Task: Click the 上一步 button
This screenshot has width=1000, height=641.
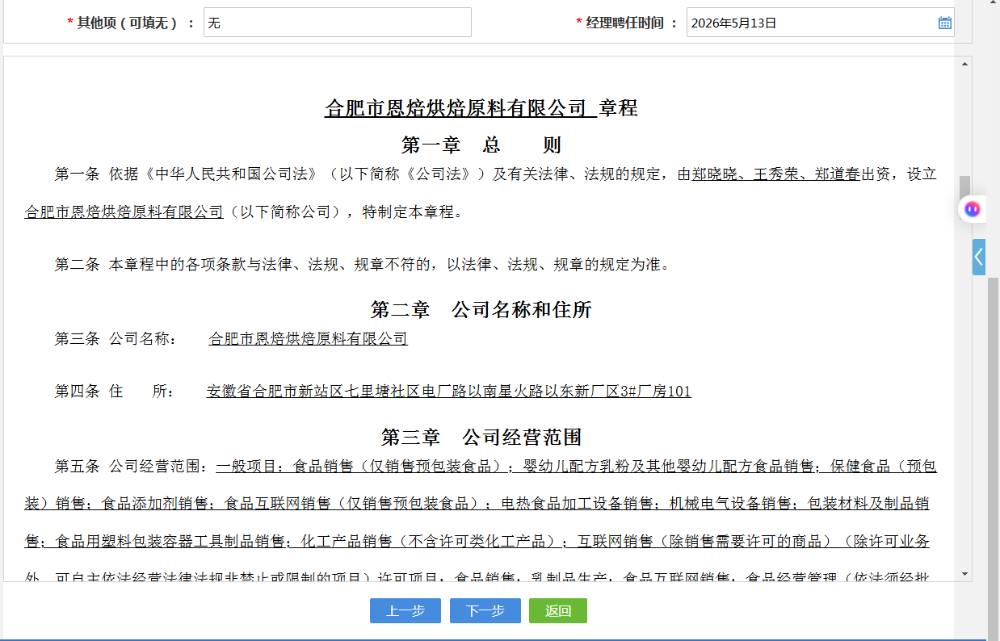Action: (x=405, y=610)
